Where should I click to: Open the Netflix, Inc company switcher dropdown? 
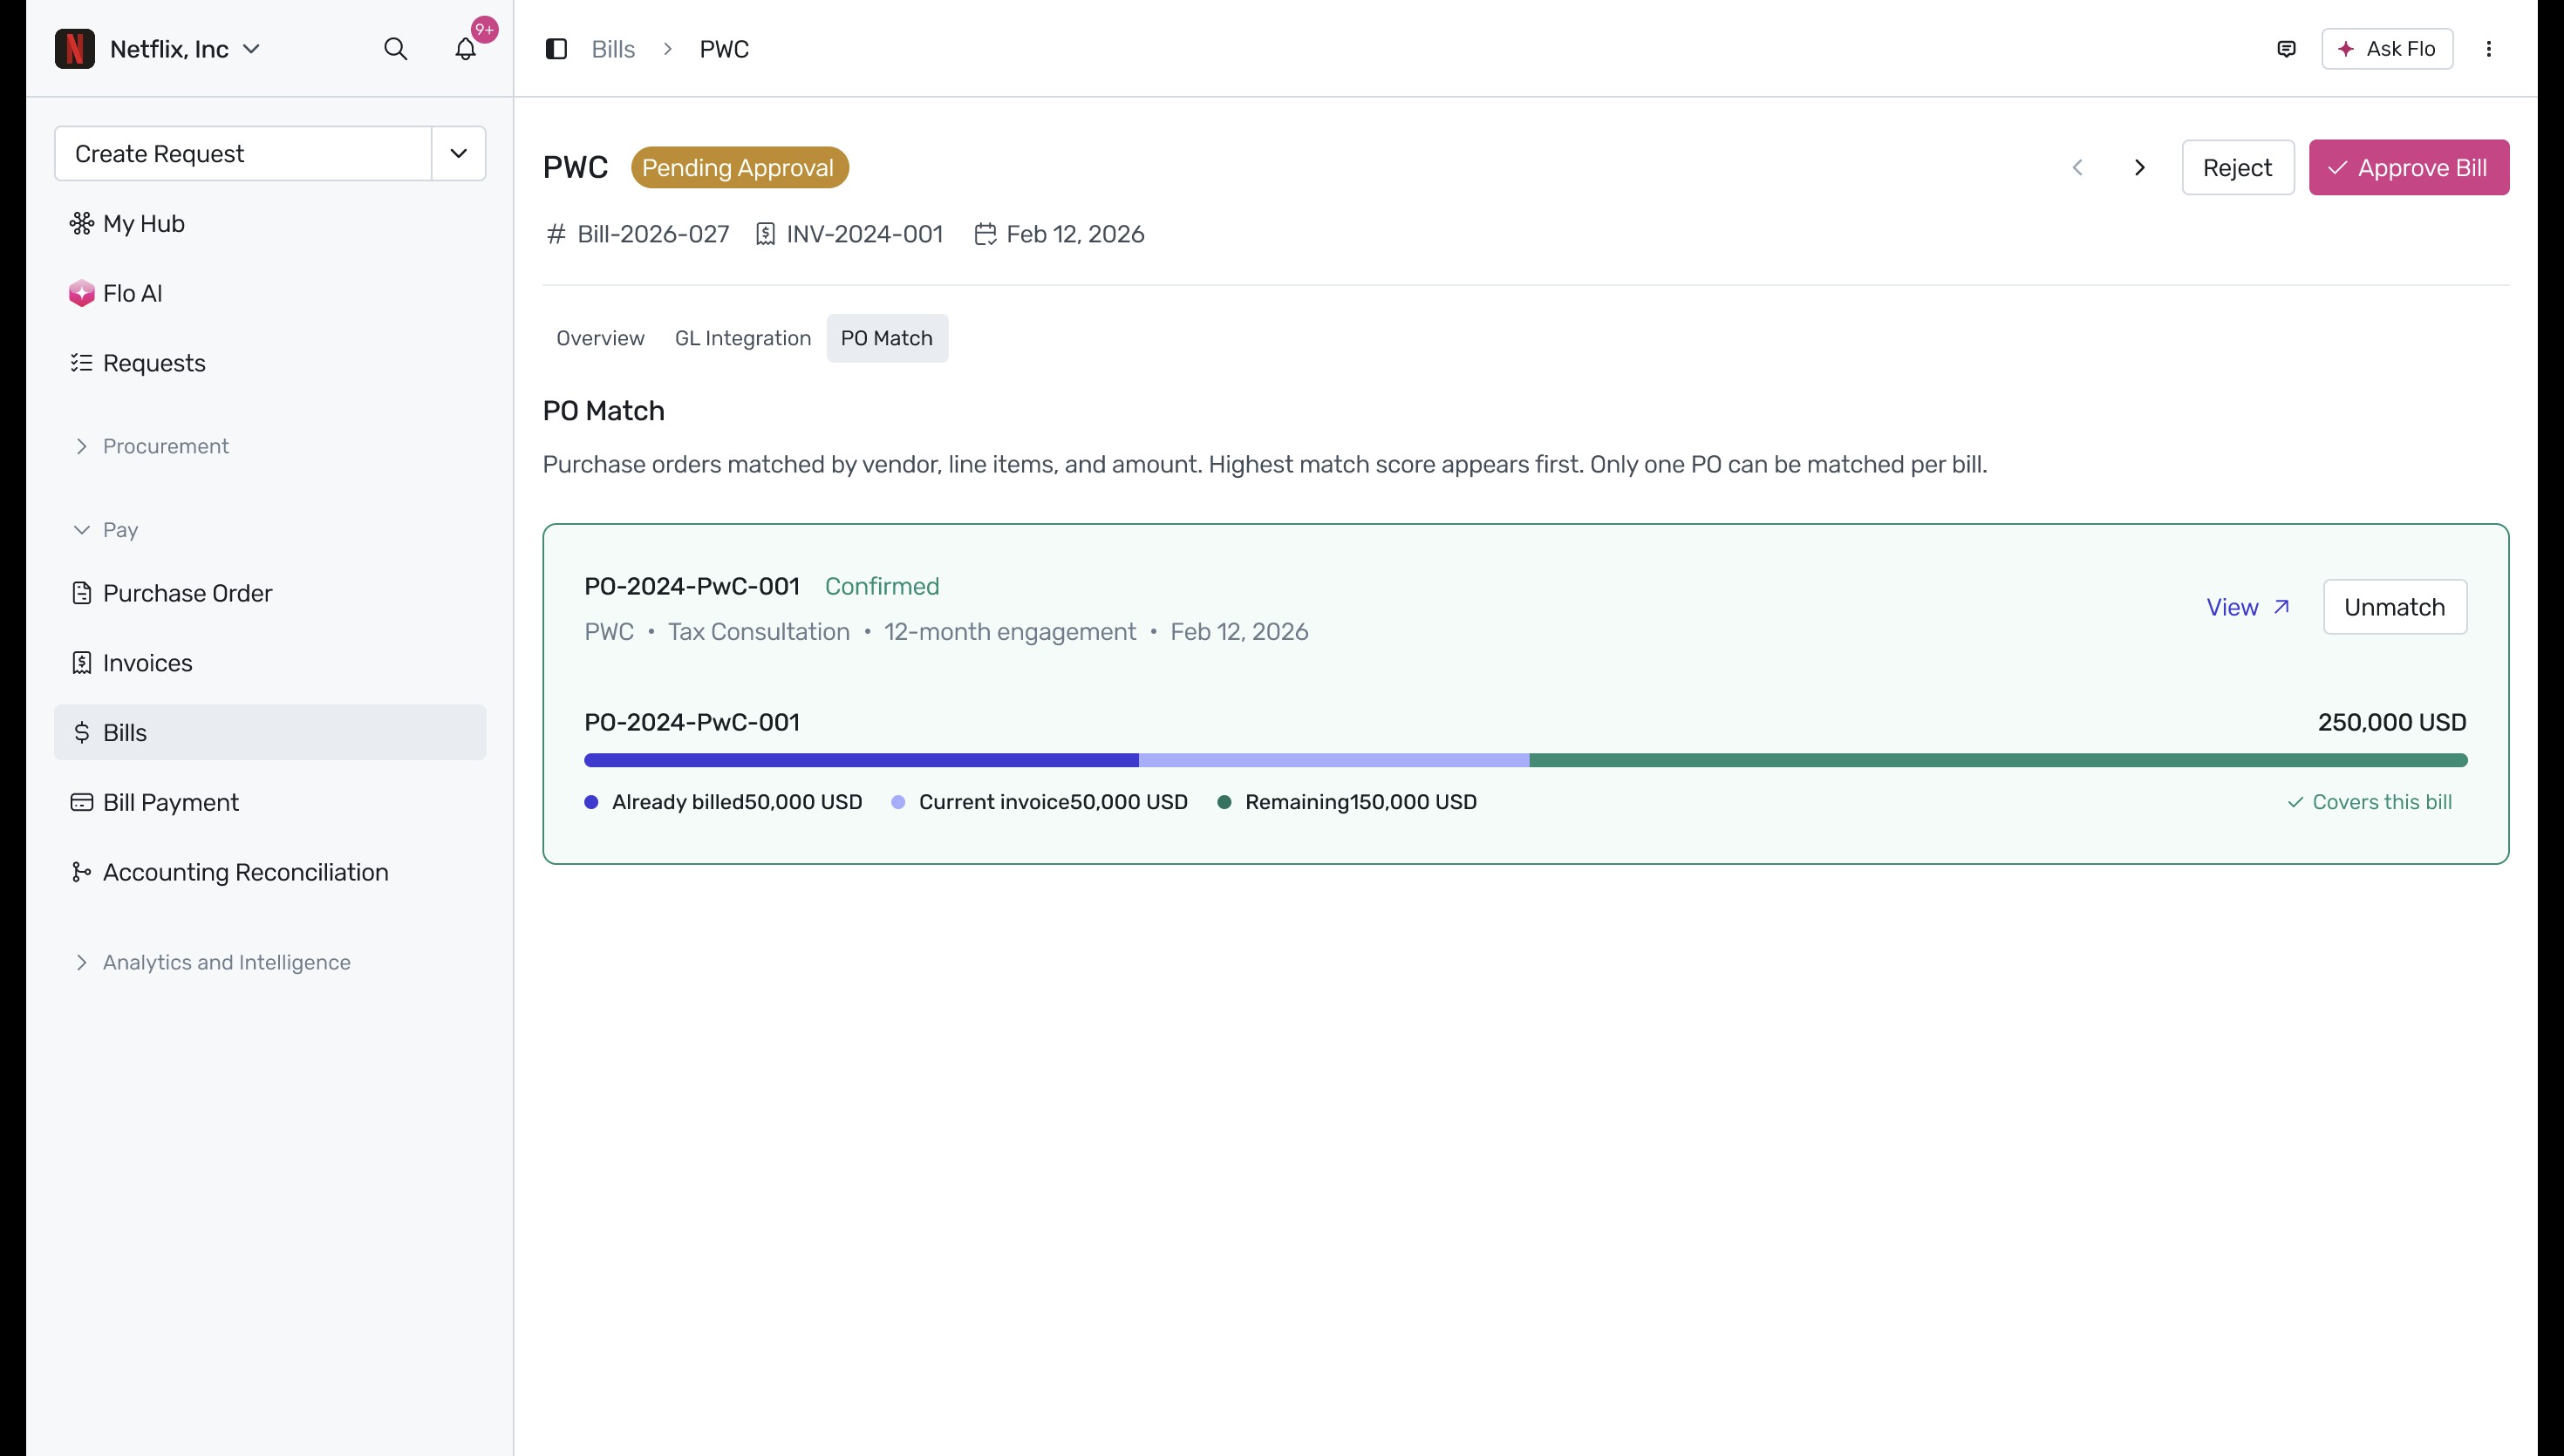[185, 49]
